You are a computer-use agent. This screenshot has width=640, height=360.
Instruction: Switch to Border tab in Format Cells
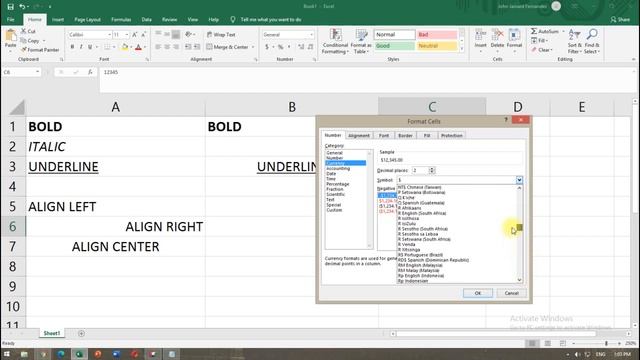pyautogui.click(x=405, y=136)
